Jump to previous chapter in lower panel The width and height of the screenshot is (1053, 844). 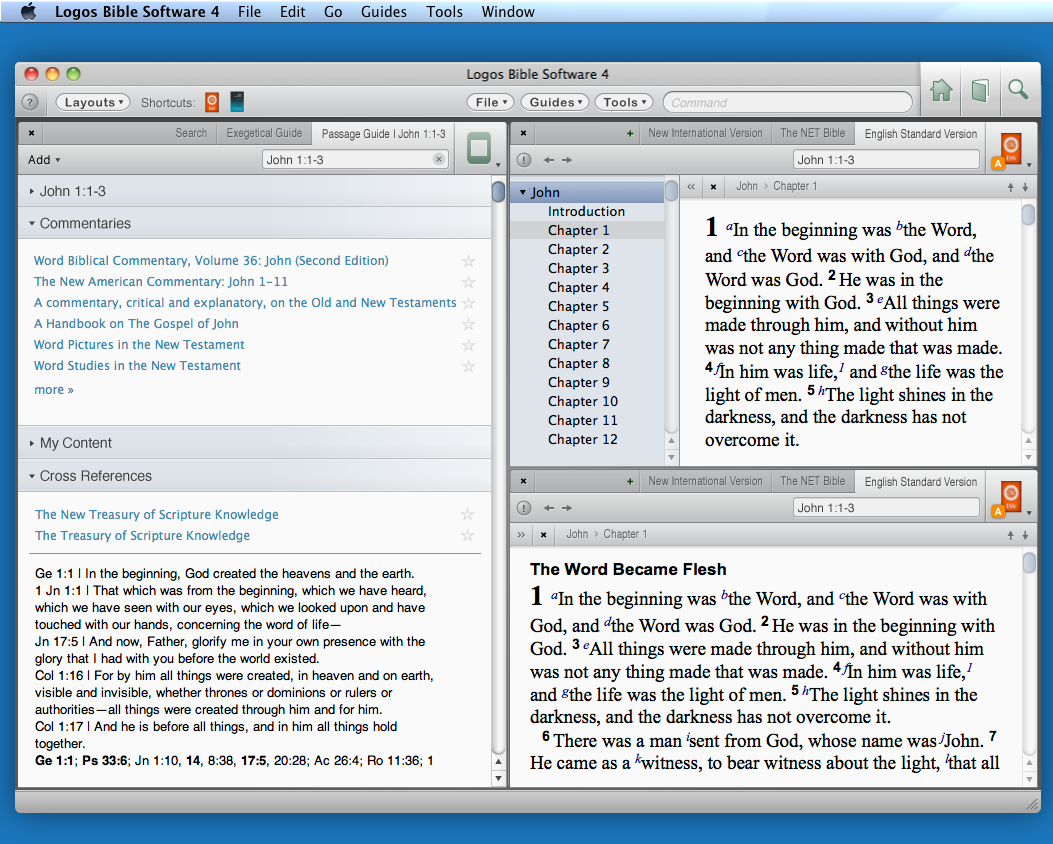1010,535
